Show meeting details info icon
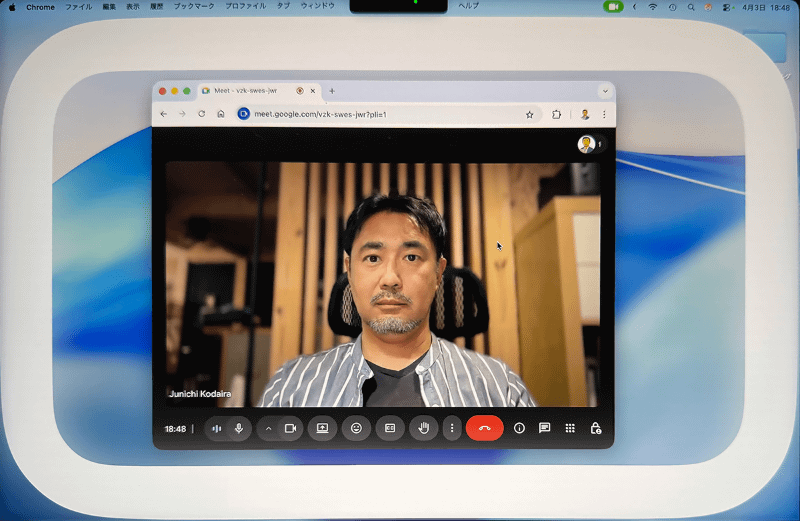 point(519,428)
